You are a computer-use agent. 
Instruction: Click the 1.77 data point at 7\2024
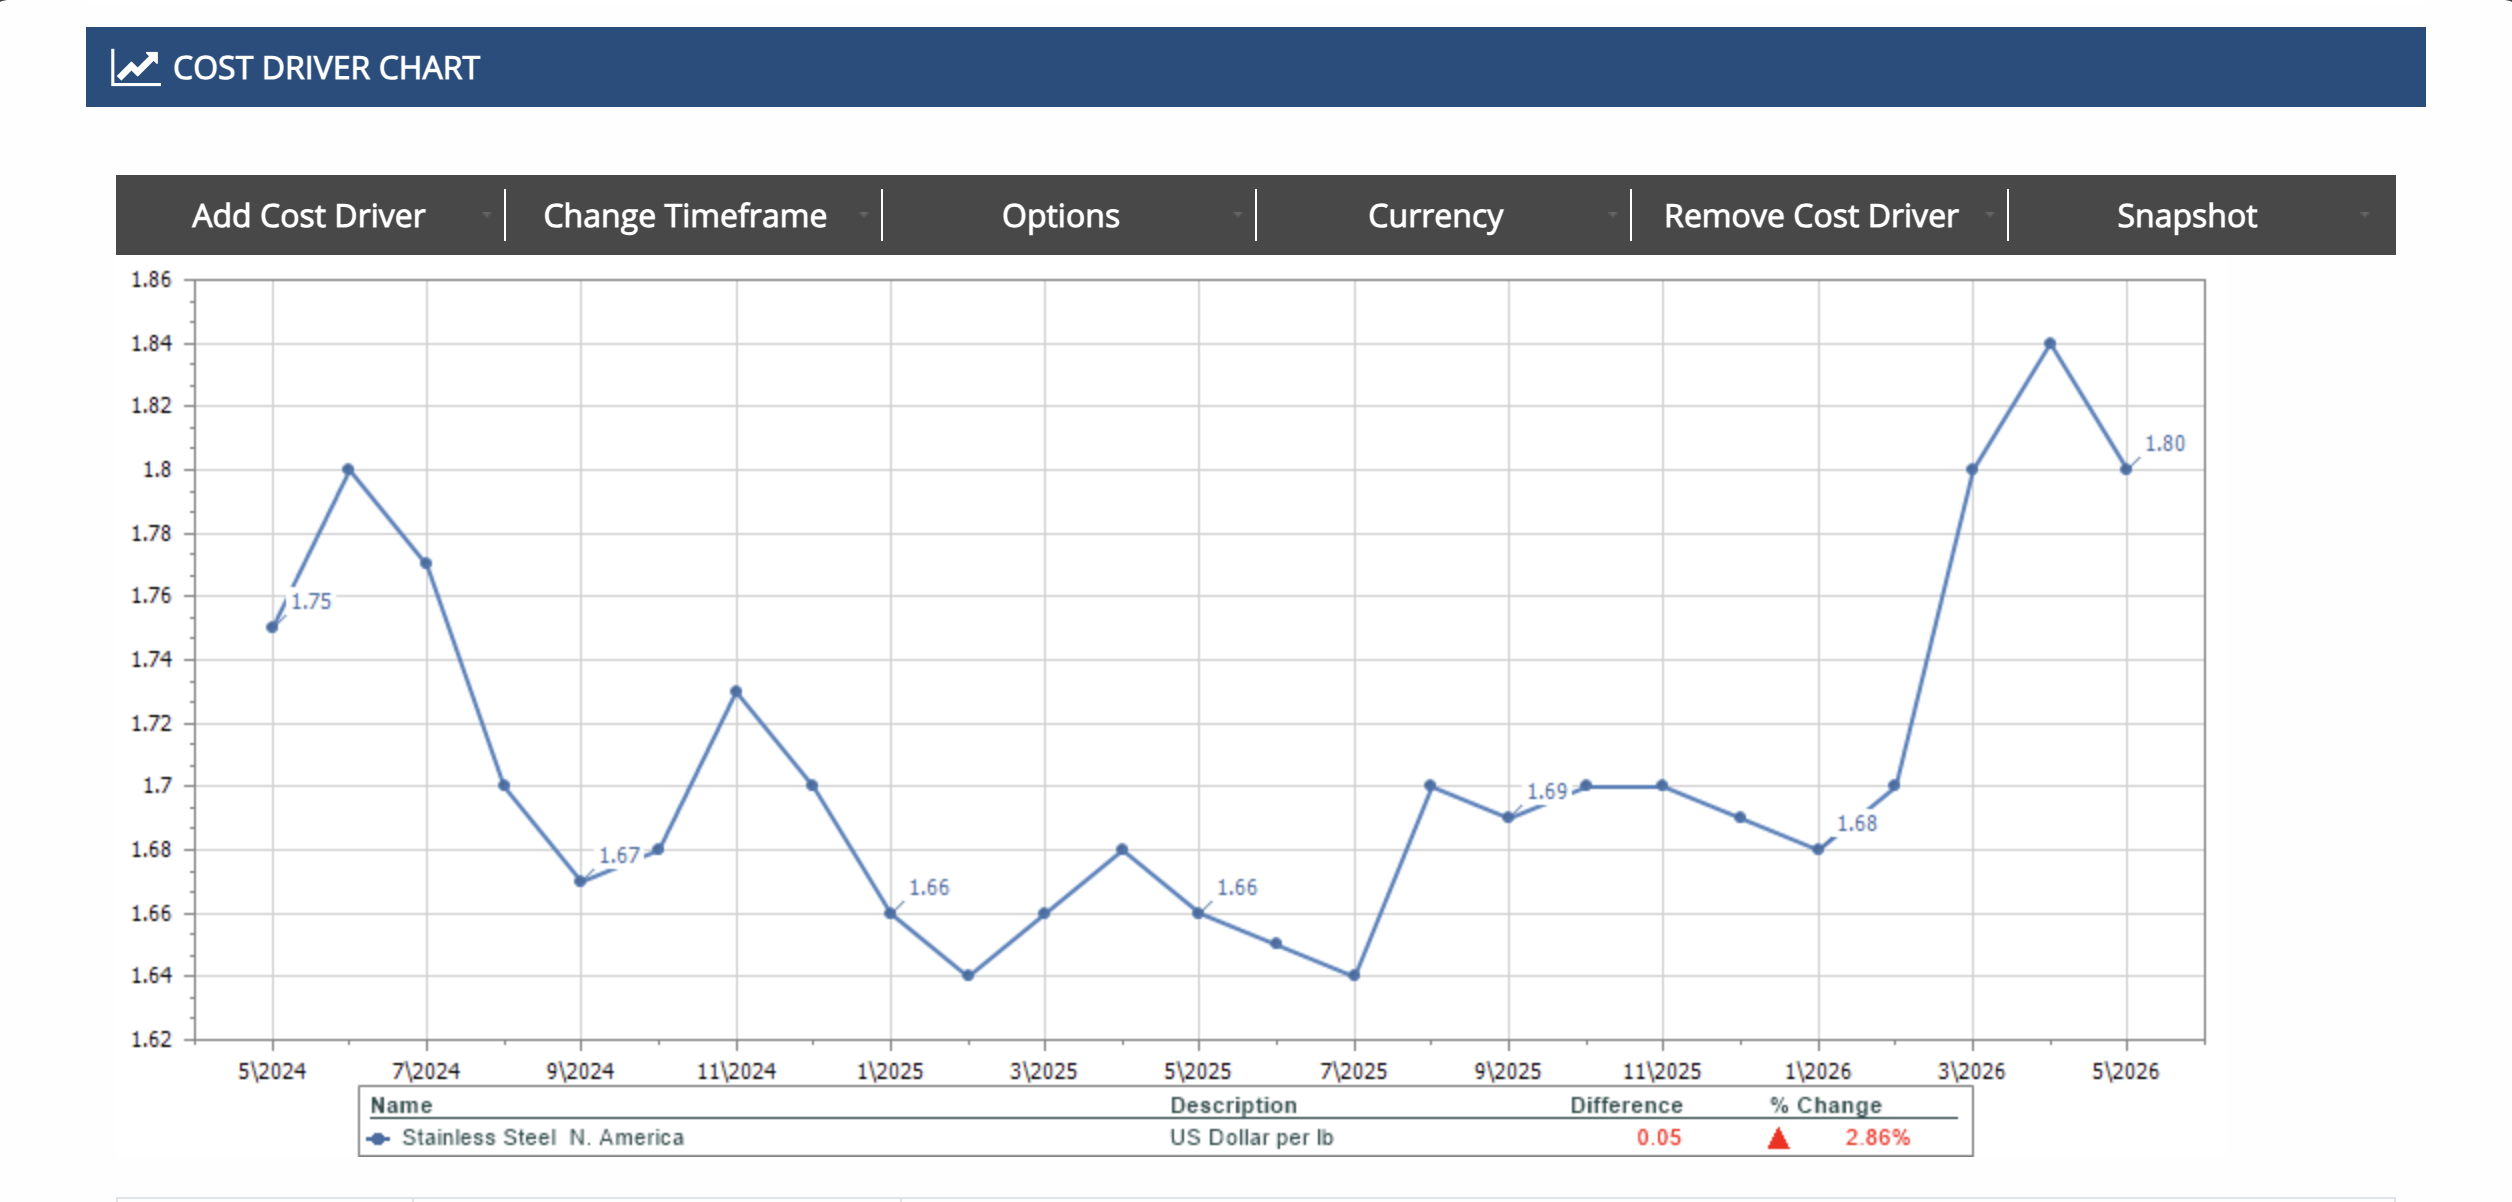coord(426,563)
